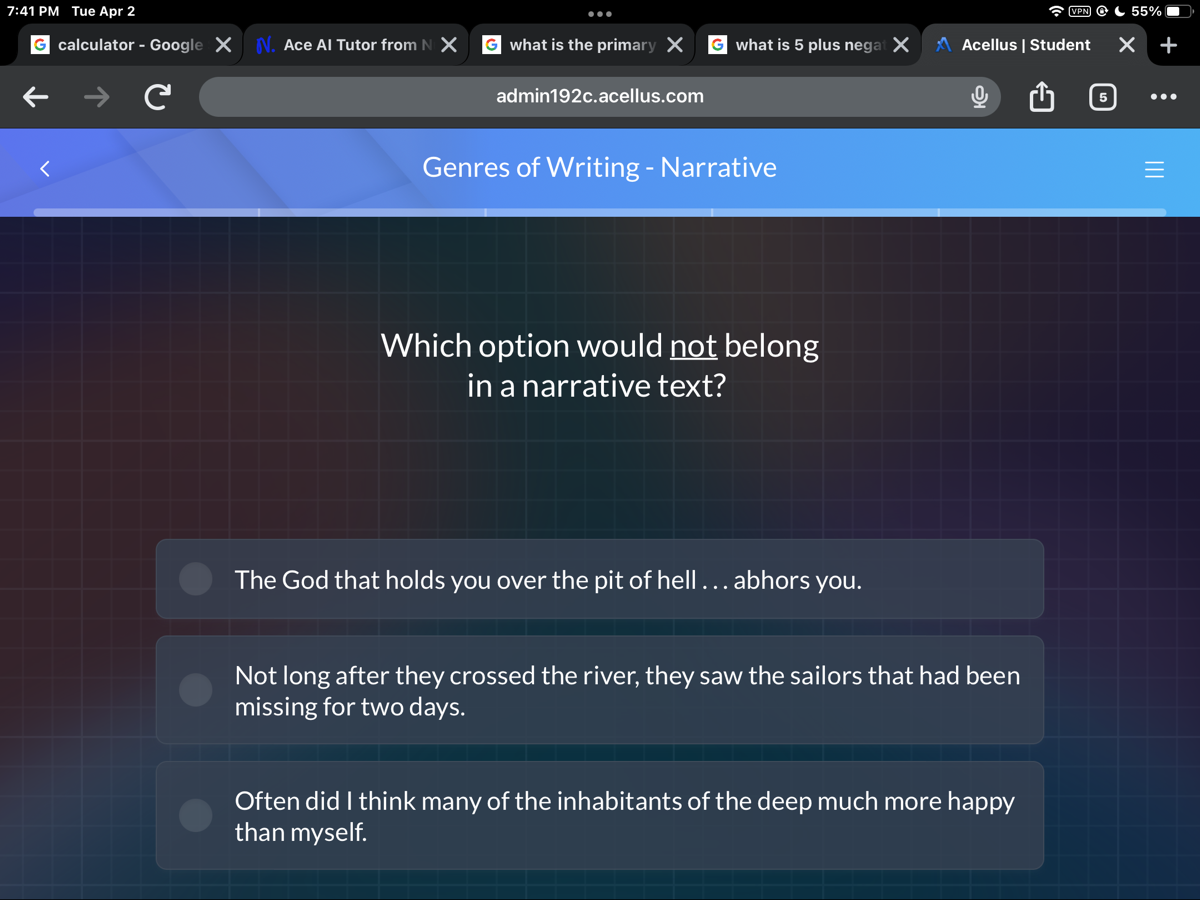Open the Acellus hamburger menu
The width and height of the screenshot is (1200, 900).
pos(1154,169)
